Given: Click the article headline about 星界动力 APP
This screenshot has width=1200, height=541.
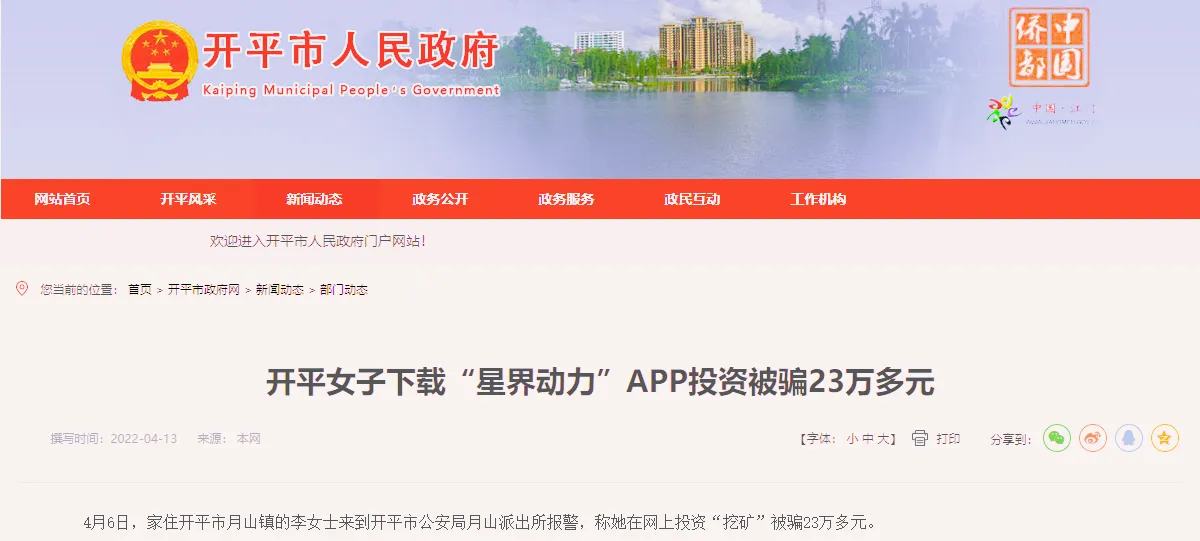Looking at the screenshot, I should [x=600, y=383].
